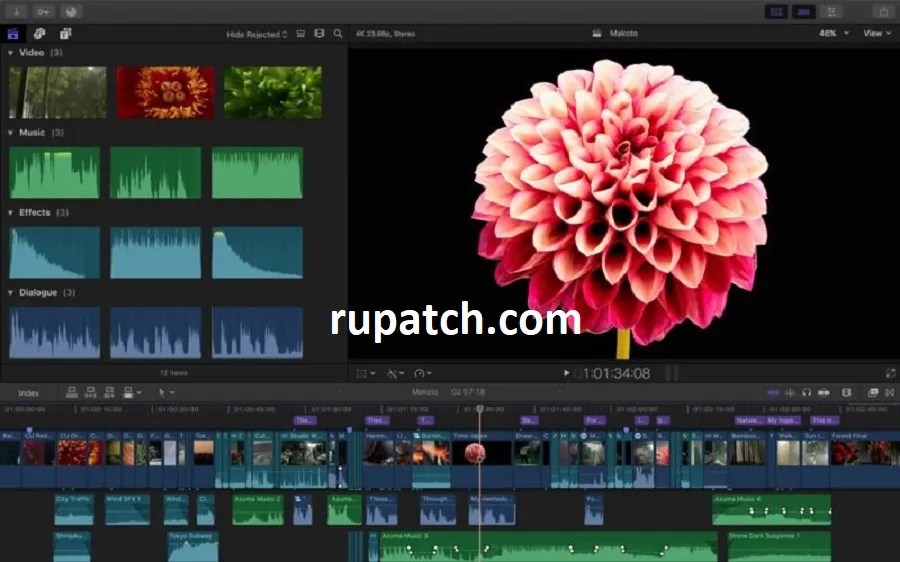The height and width of the screenshot is (562, 900).
Task: Toggle the Timeline panel visibility button
Action: (804, 11)
